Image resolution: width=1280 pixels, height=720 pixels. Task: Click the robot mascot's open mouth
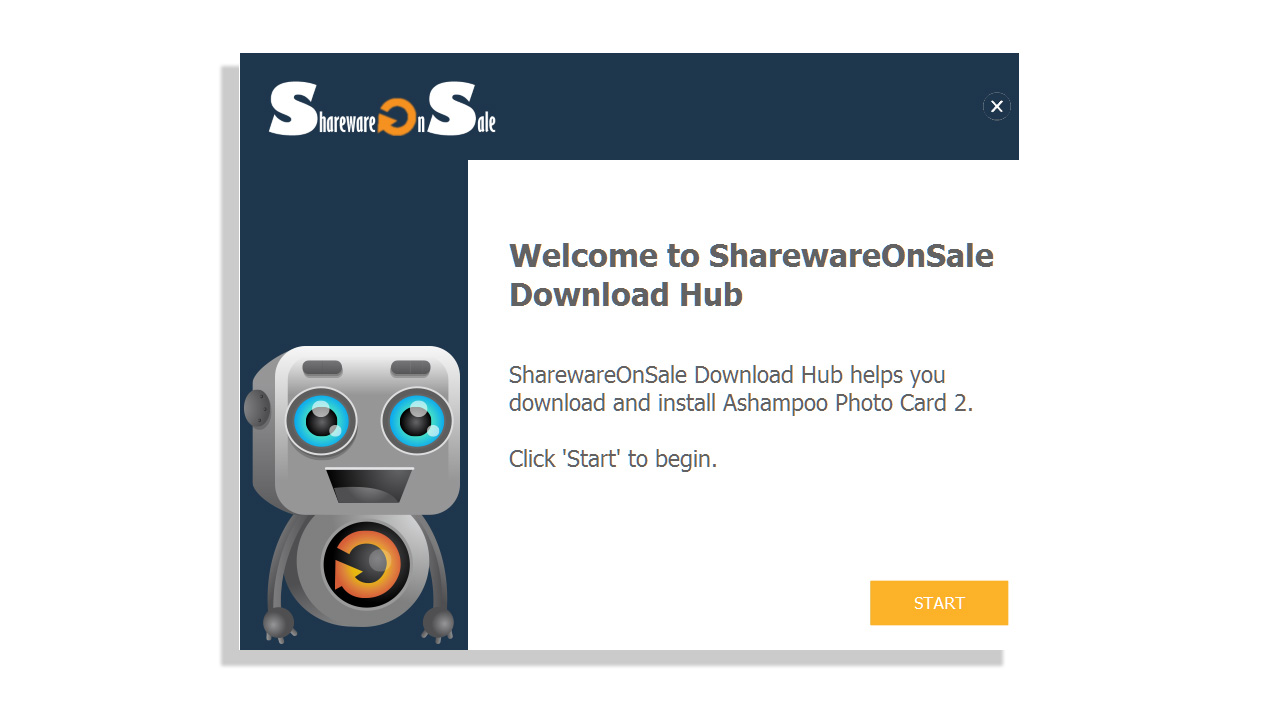click(x=369, y=486)
